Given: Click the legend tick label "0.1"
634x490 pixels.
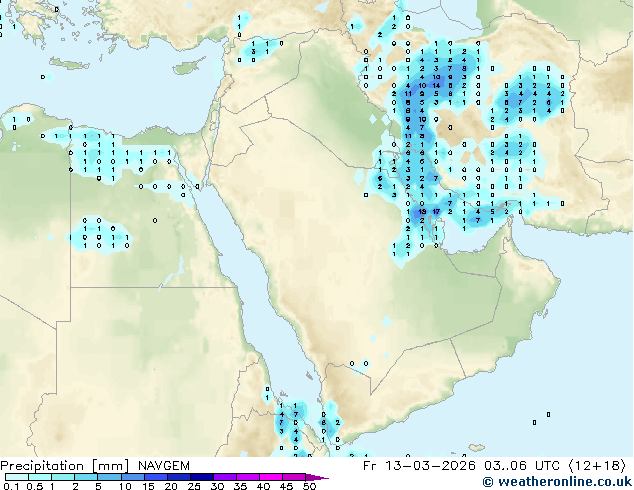Looking at the screenshot, I should pyautogui.click(x=11, y=486).
